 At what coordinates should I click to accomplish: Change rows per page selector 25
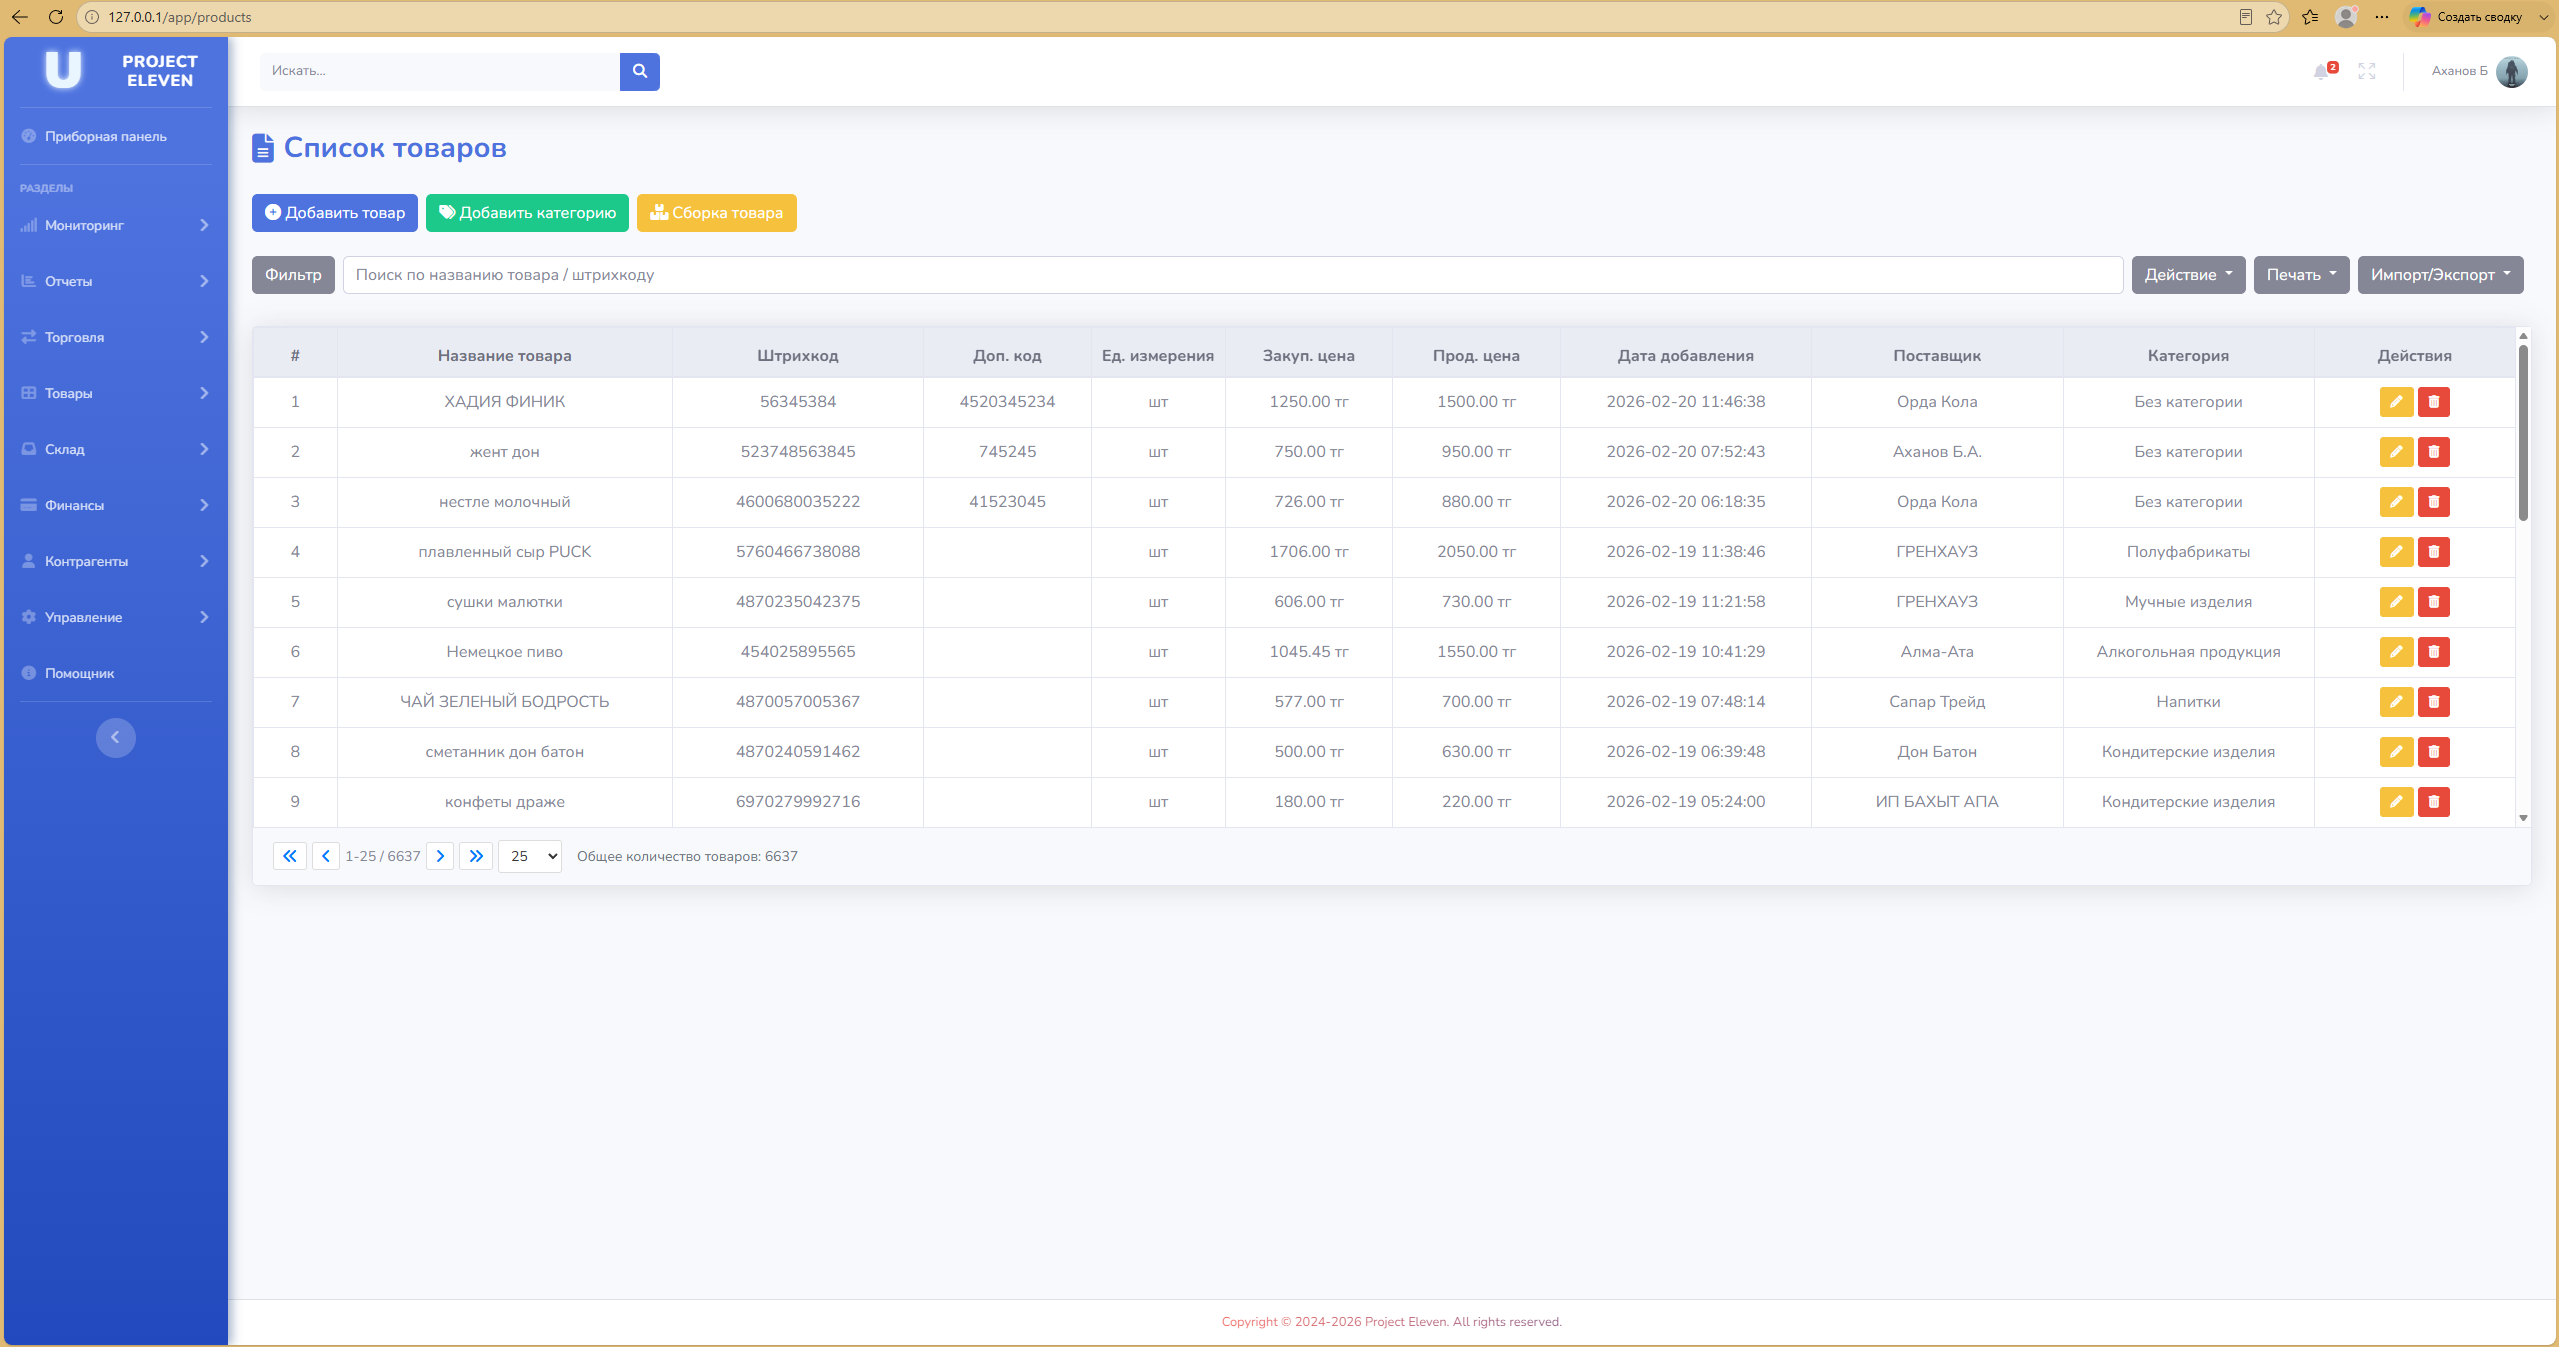[x=530, y=856]
